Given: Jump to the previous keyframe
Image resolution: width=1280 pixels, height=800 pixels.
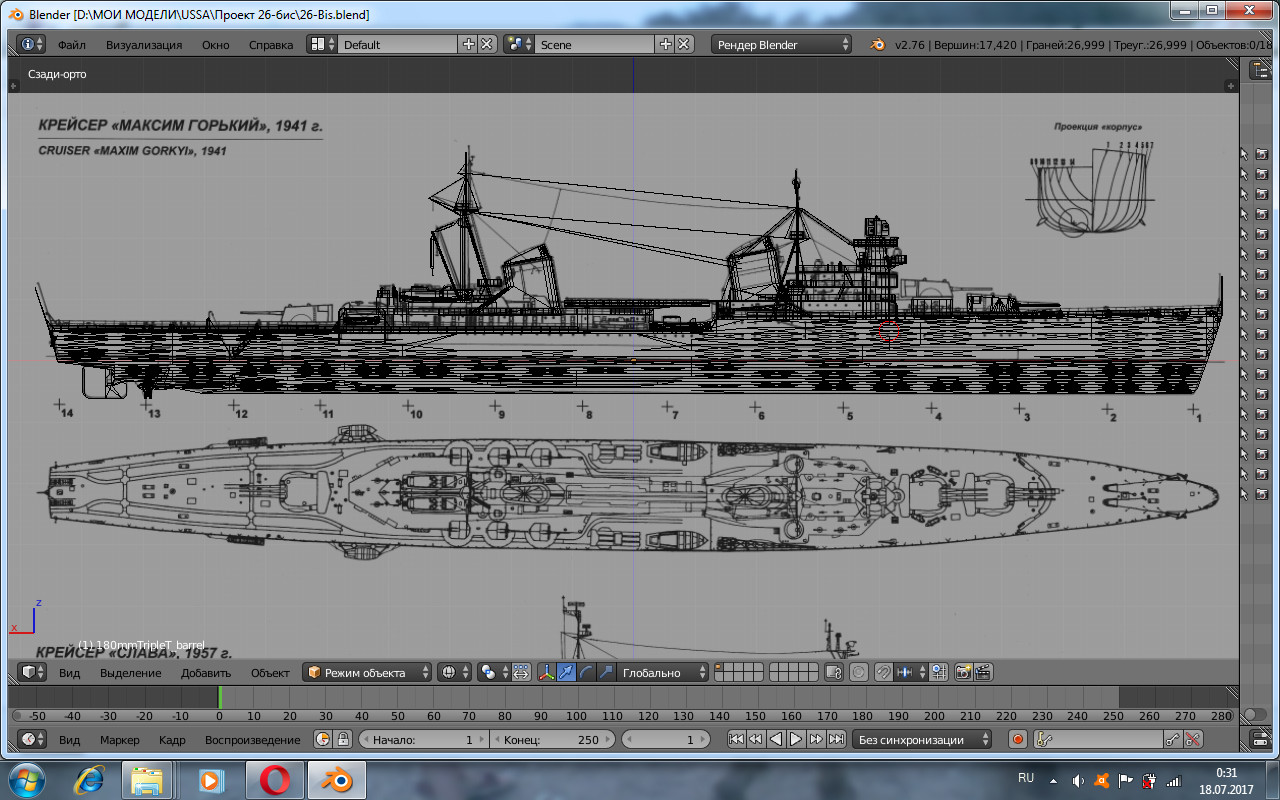Looking at the screenshot, I should point(756,739).
